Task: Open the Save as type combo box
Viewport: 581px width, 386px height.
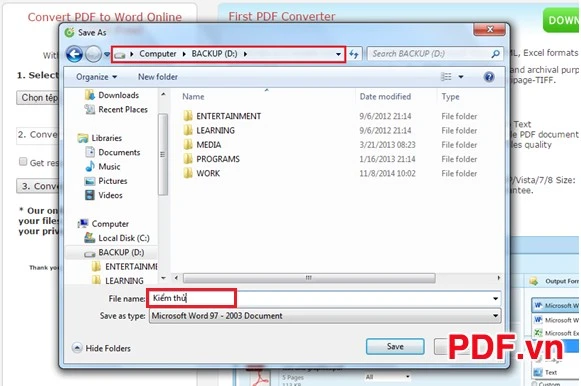Action: point(325,316)
